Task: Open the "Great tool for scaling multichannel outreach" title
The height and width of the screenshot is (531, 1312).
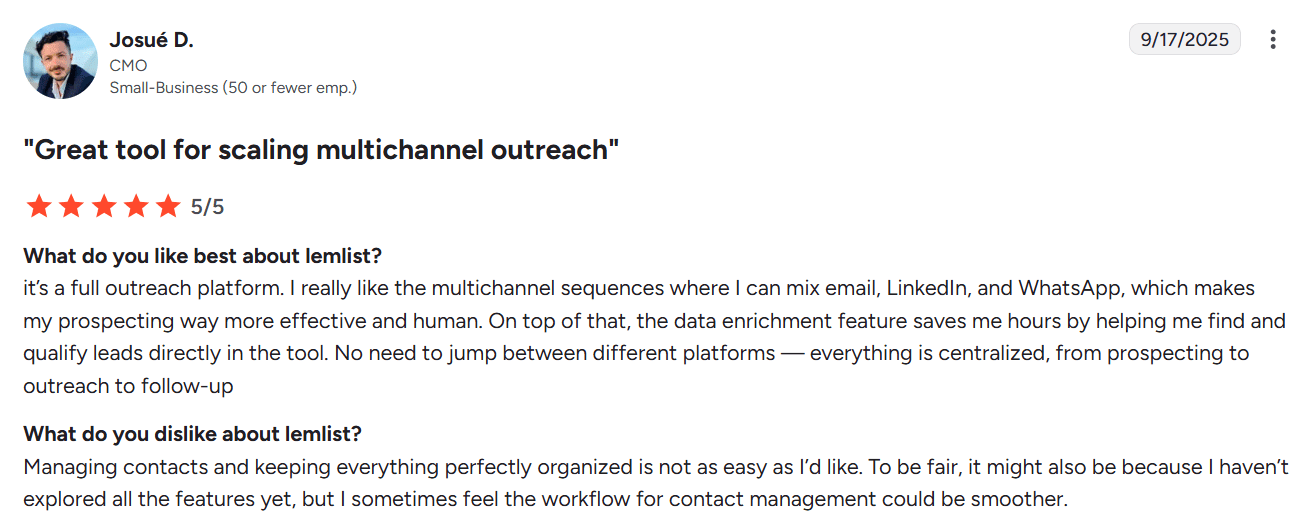Action: coord(321,150)
